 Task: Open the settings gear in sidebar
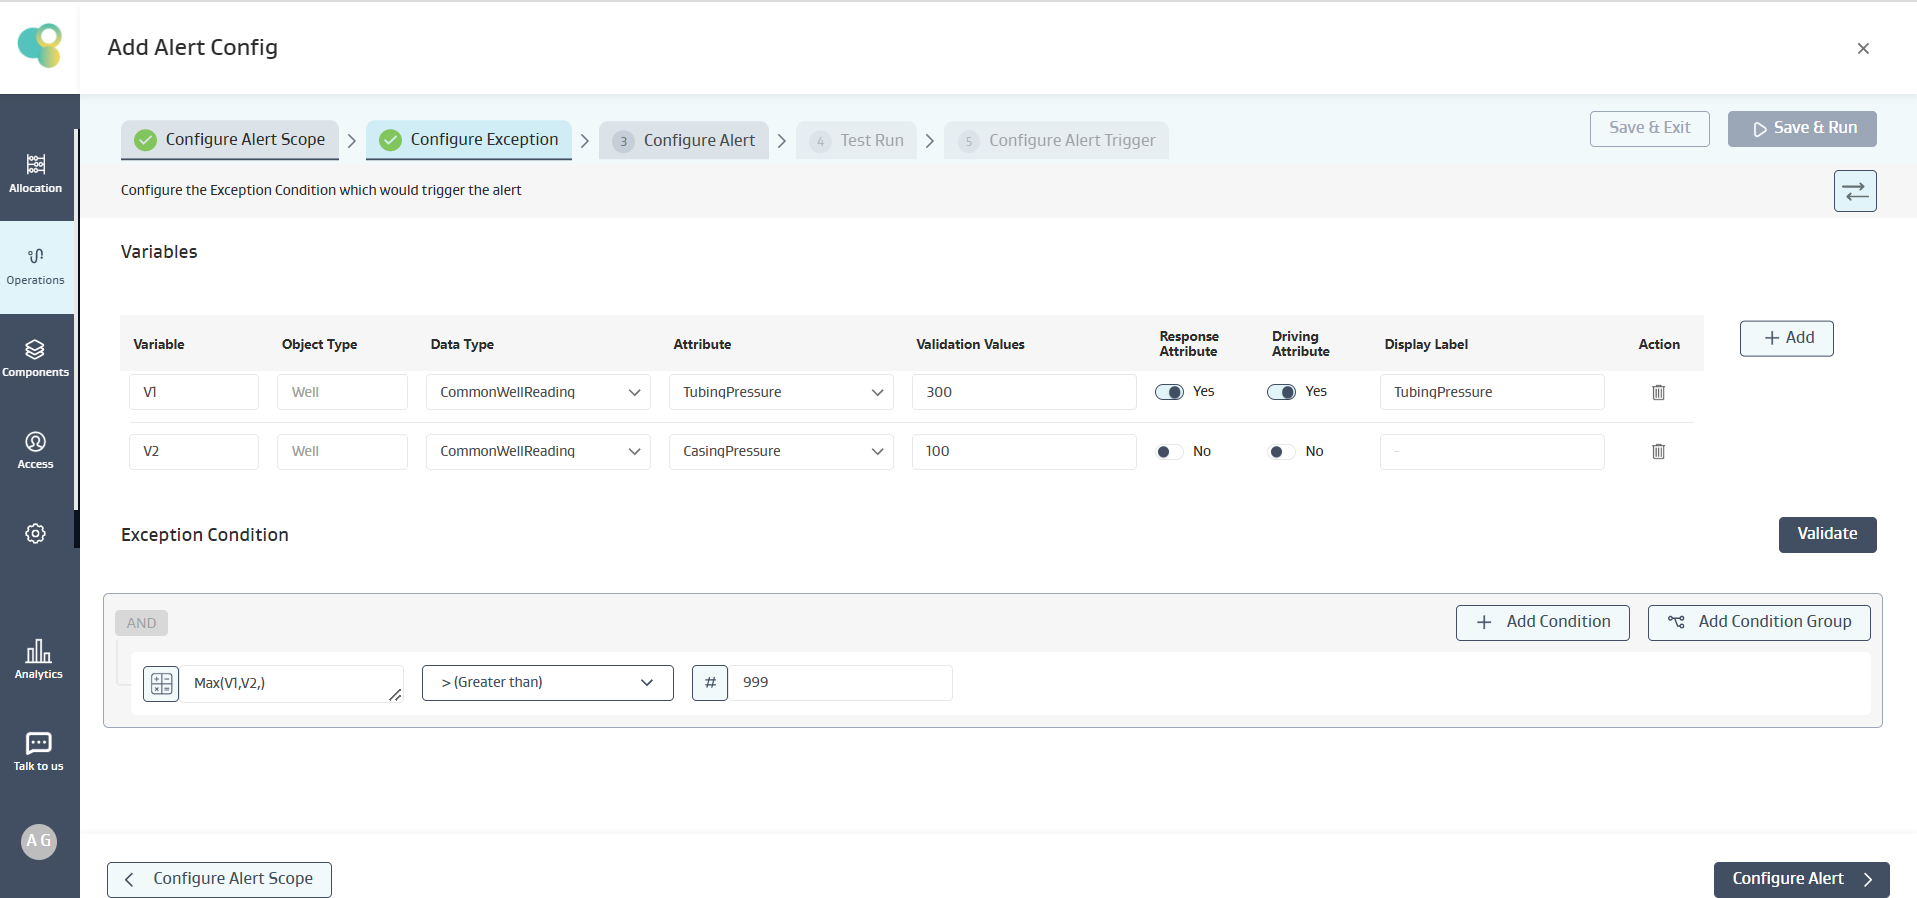tap(36, 533)
